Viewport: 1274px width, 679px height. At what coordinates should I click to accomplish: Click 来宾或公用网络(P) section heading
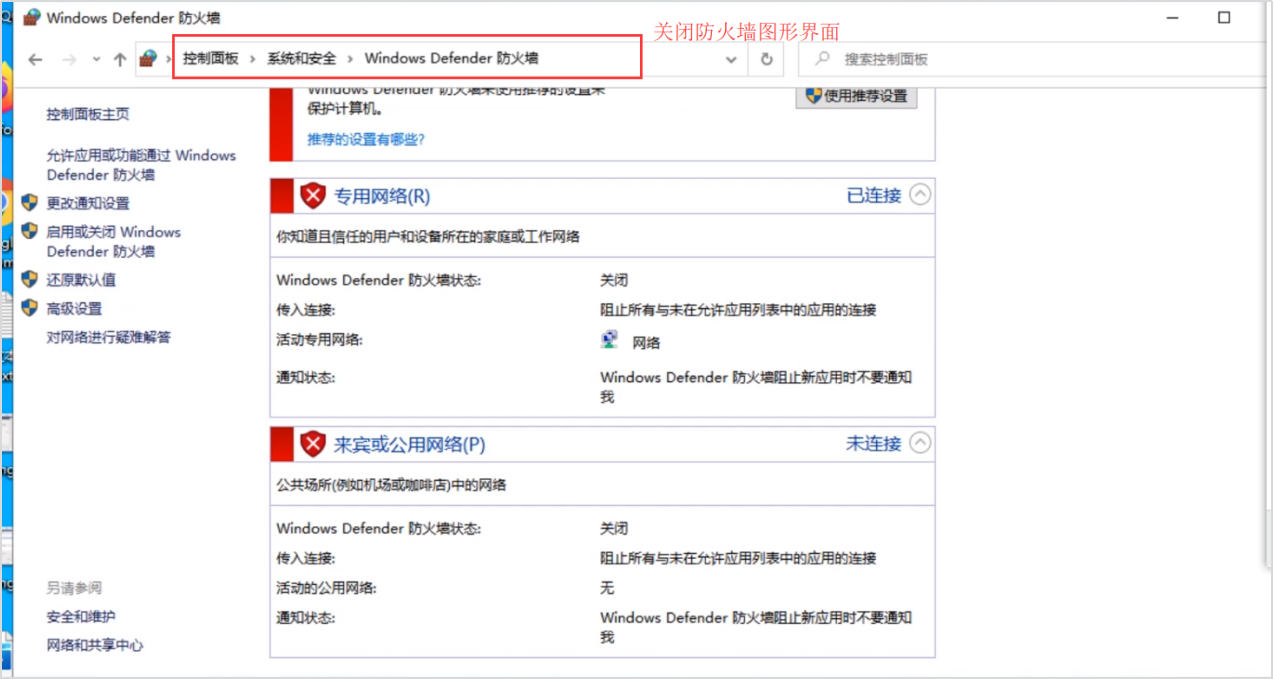pos(409,444)
